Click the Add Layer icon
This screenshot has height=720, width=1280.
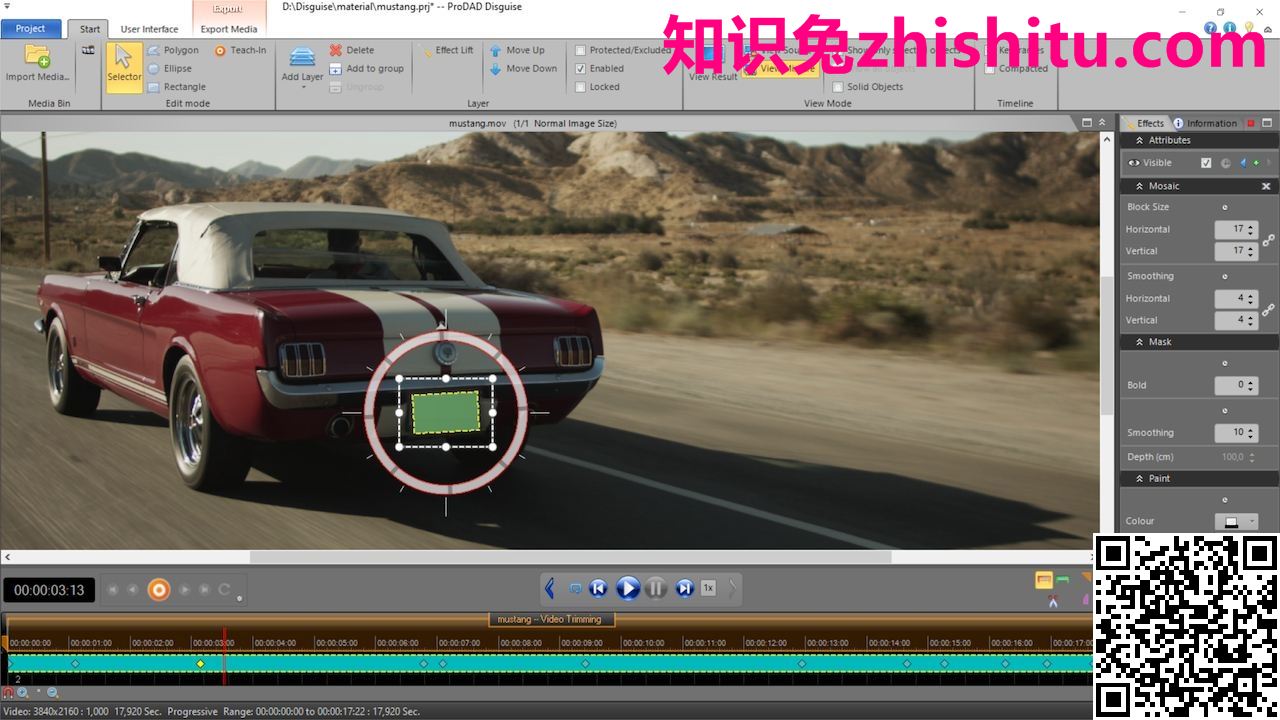coord(302,56)
